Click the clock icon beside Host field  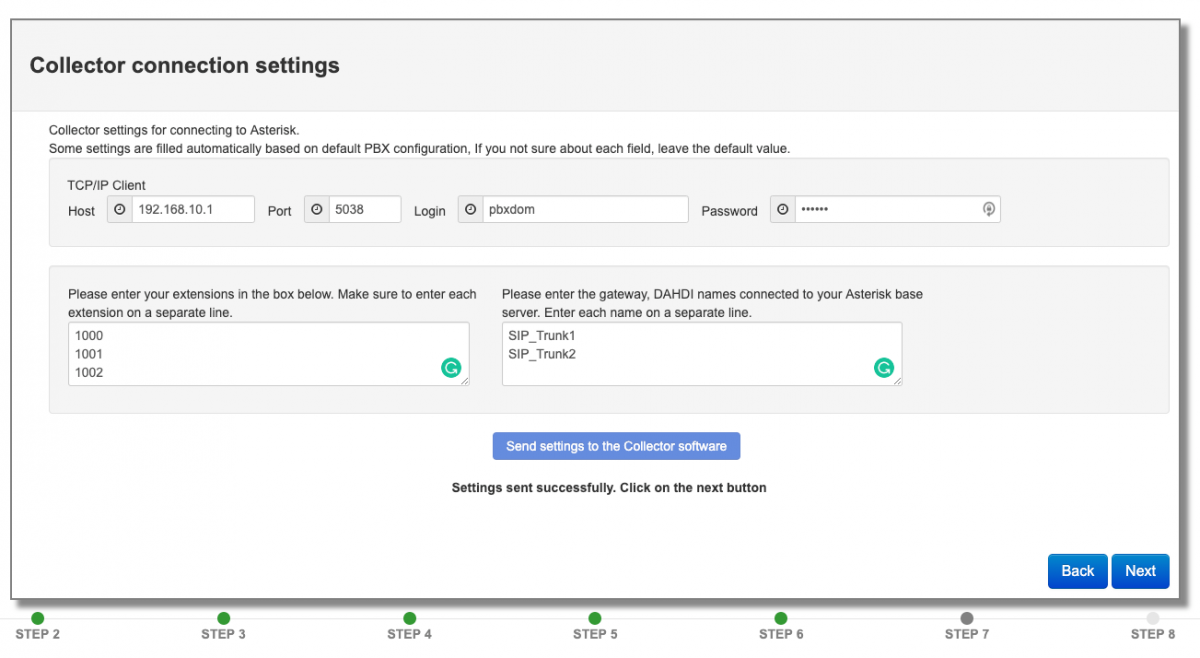120,210
